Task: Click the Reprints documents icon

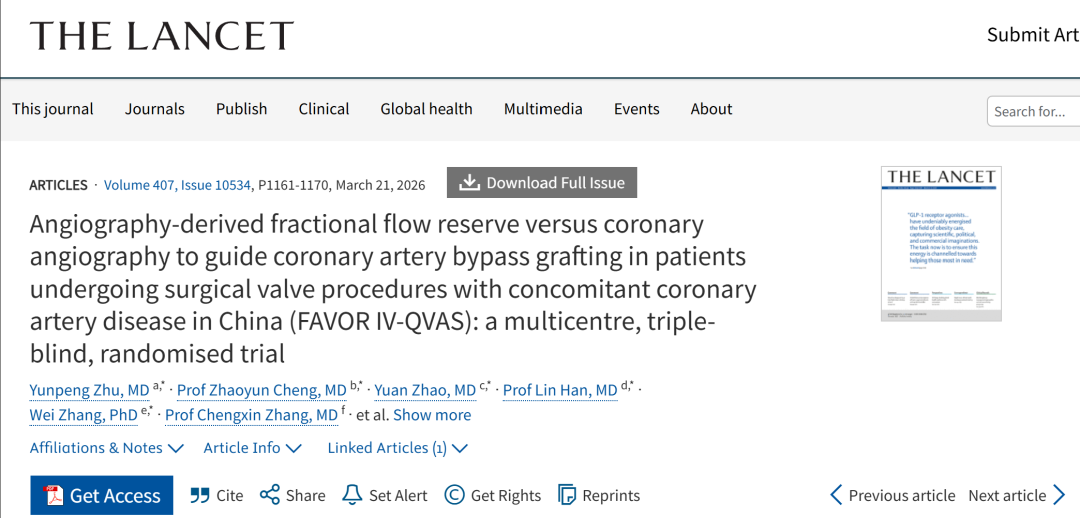Action: pyautogui.click(x=567, y=495)
